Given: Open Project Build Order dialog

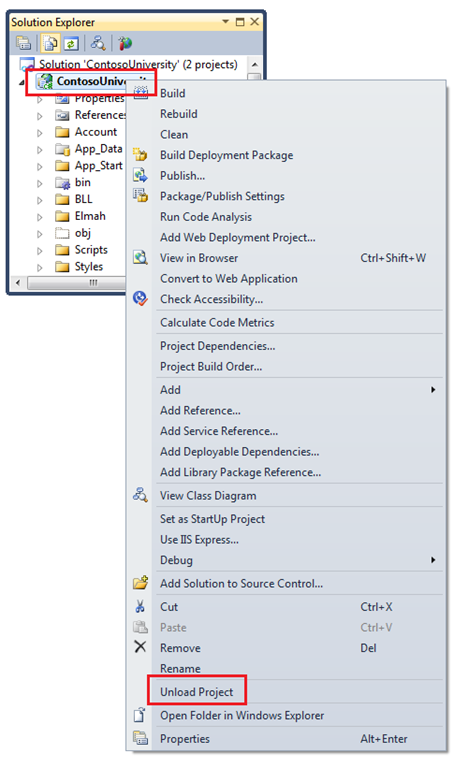Looking at the screenshot, I should [211, 366].
